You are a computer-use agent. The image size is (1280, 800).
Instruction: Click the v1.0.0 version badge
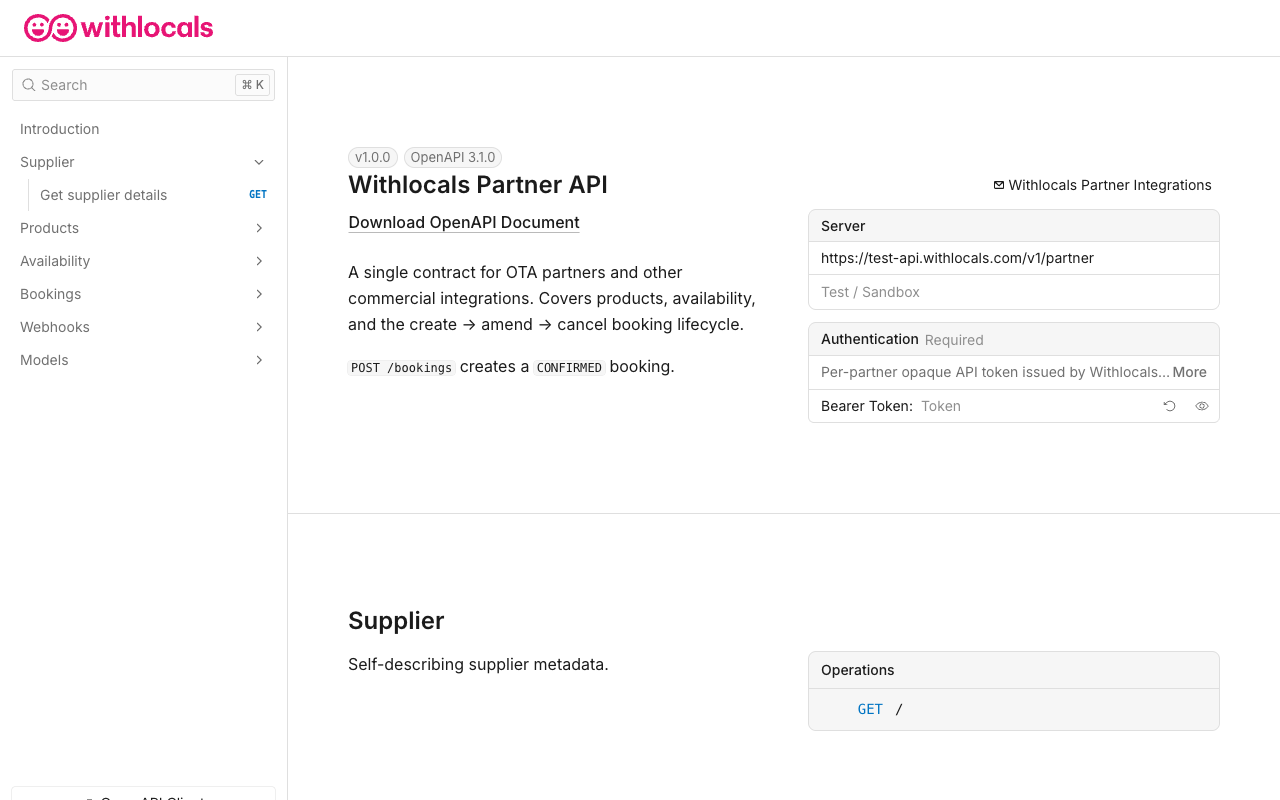click(x=373, y=157)
